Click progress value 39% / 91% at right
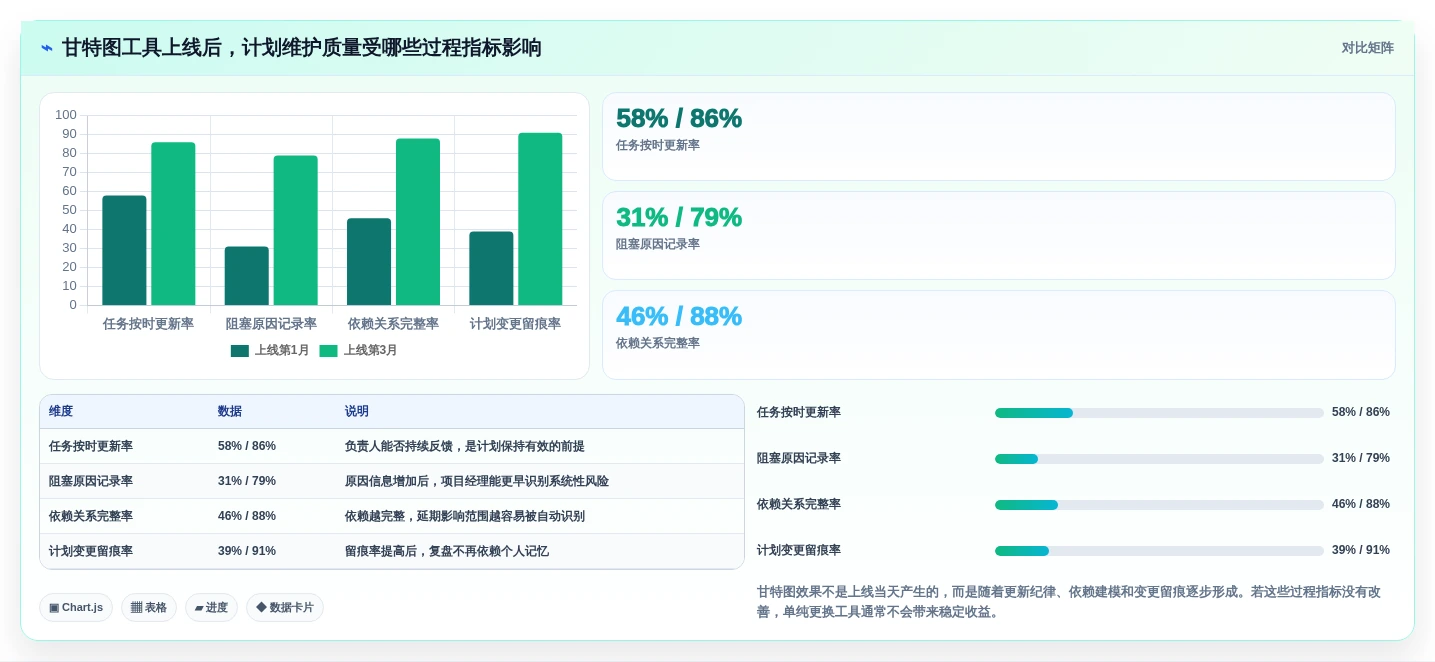1435x662 pixels. 1361,550
